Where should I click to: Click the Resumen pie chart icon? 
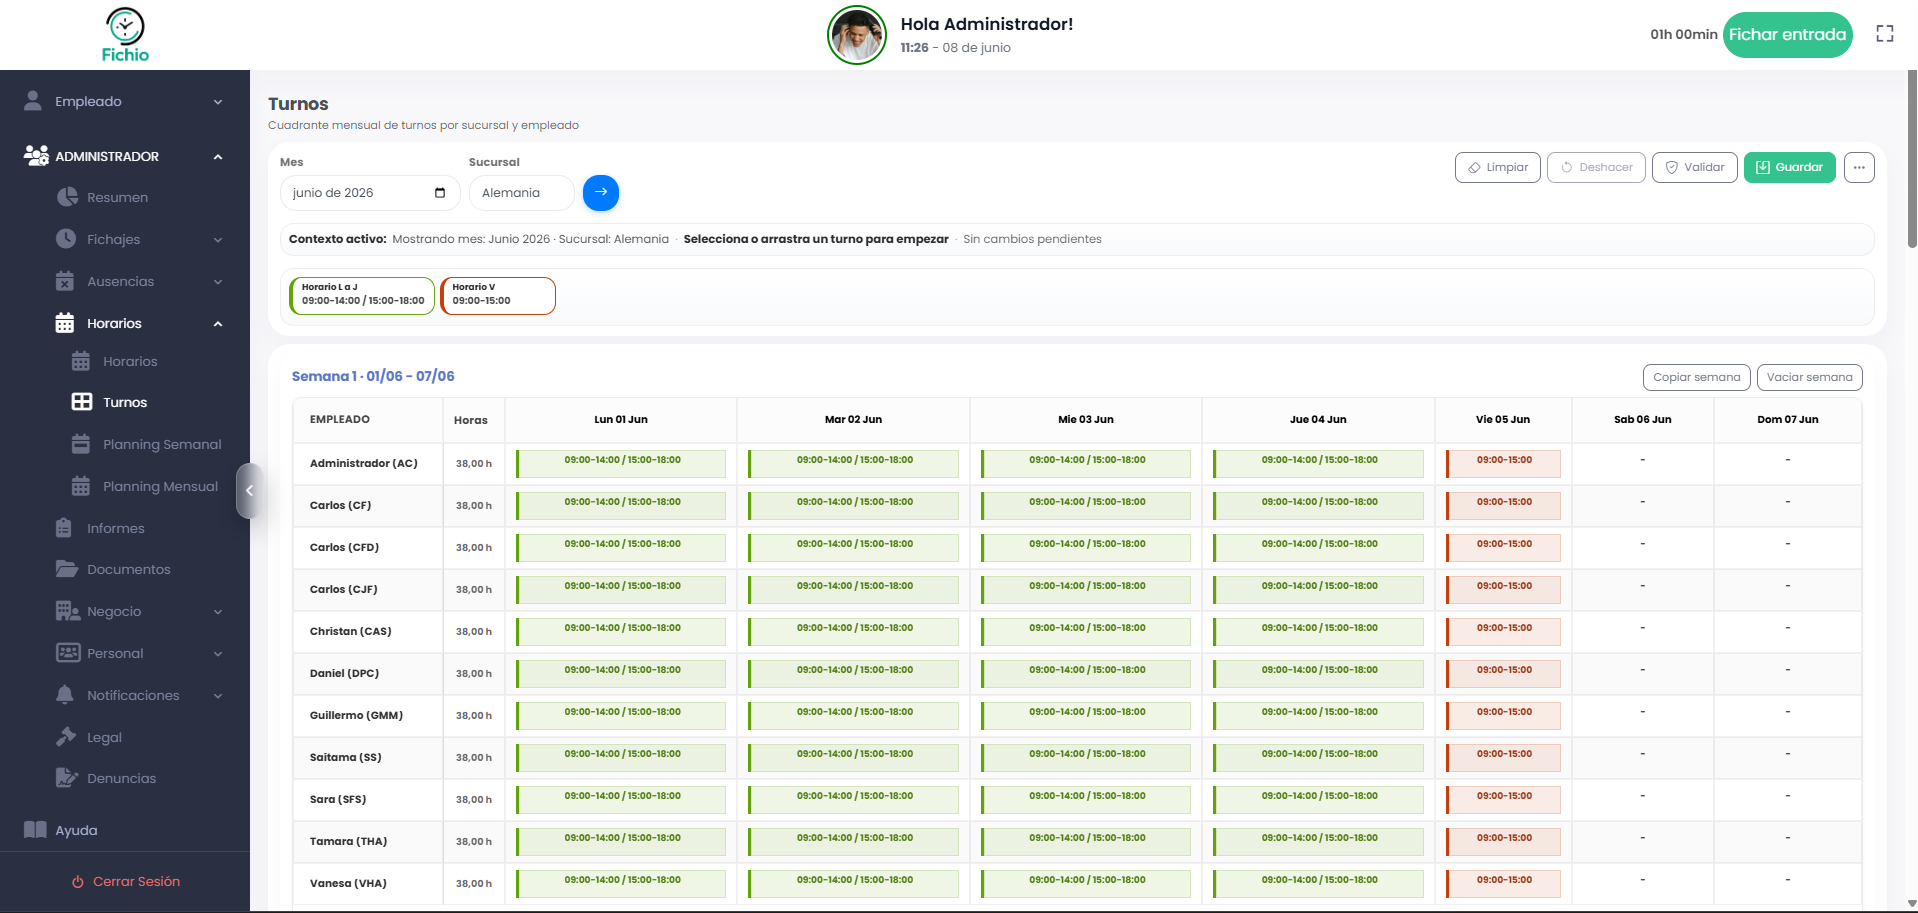click(67, 197)
